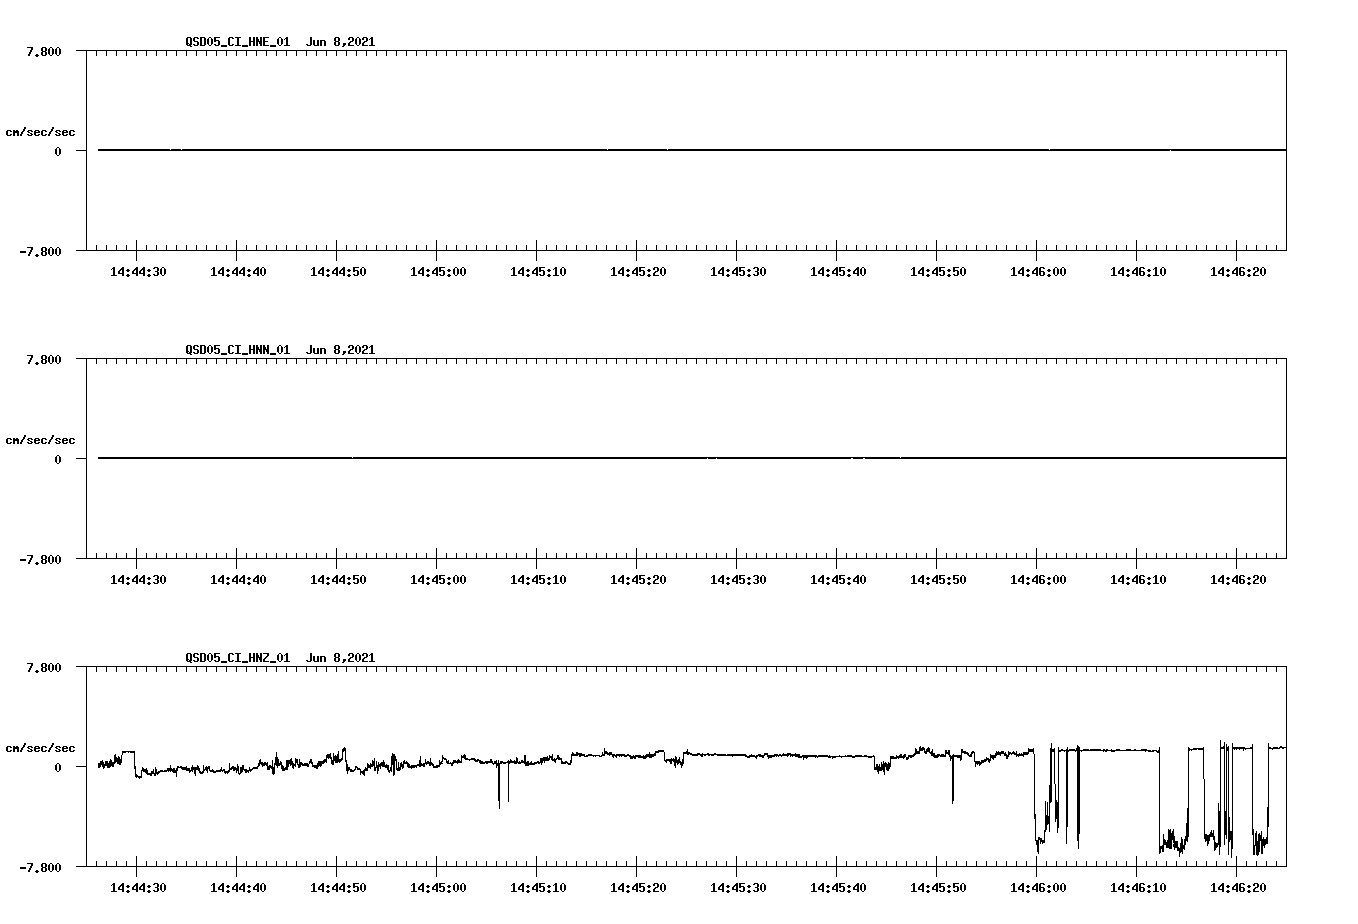
Task: Click the 14:46:20 time label under HNE plot
Action: coord(1238,271)
